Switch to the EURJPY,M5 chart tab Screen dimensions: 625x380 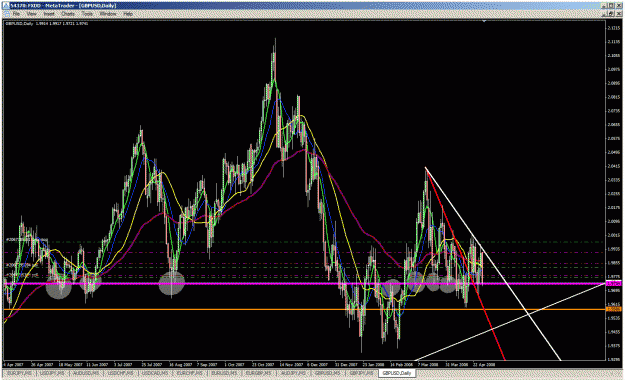pos(19,373)
